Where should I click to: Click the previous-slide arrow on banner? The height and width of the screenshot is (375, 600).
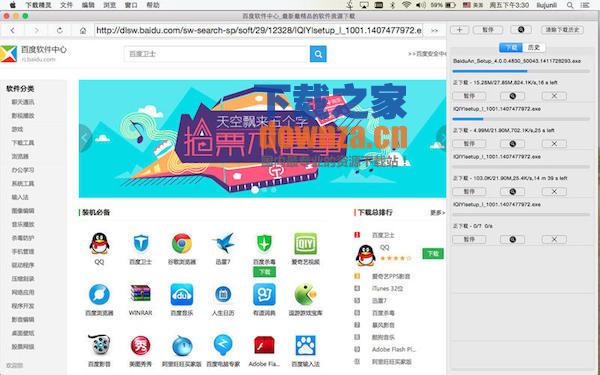(x=85, y=138)
